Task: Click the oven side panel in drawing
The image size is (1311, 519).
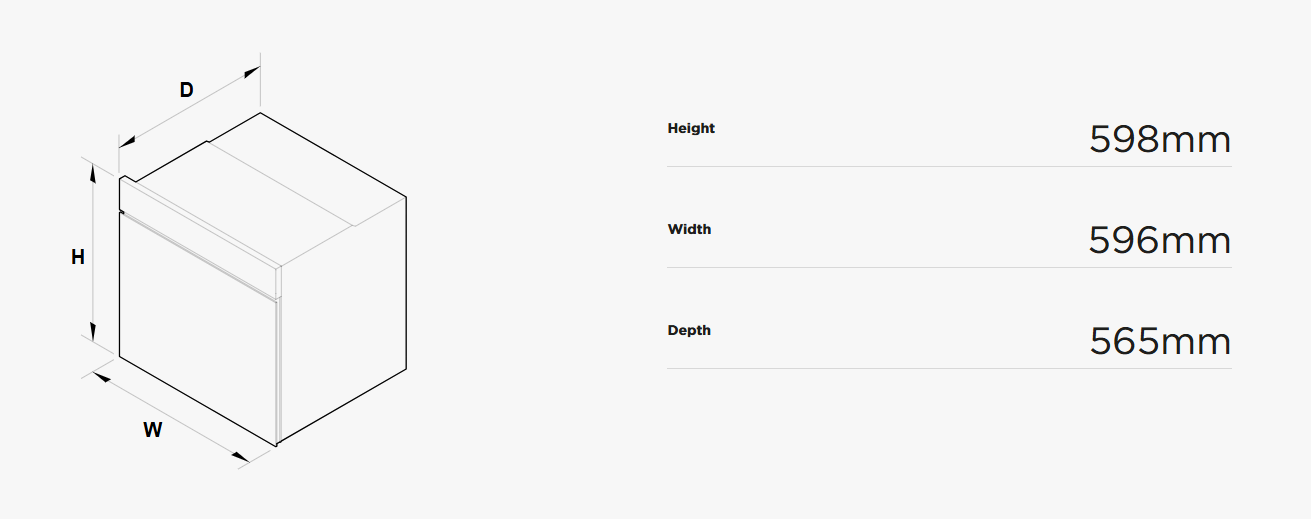Action: pos(343,320)
